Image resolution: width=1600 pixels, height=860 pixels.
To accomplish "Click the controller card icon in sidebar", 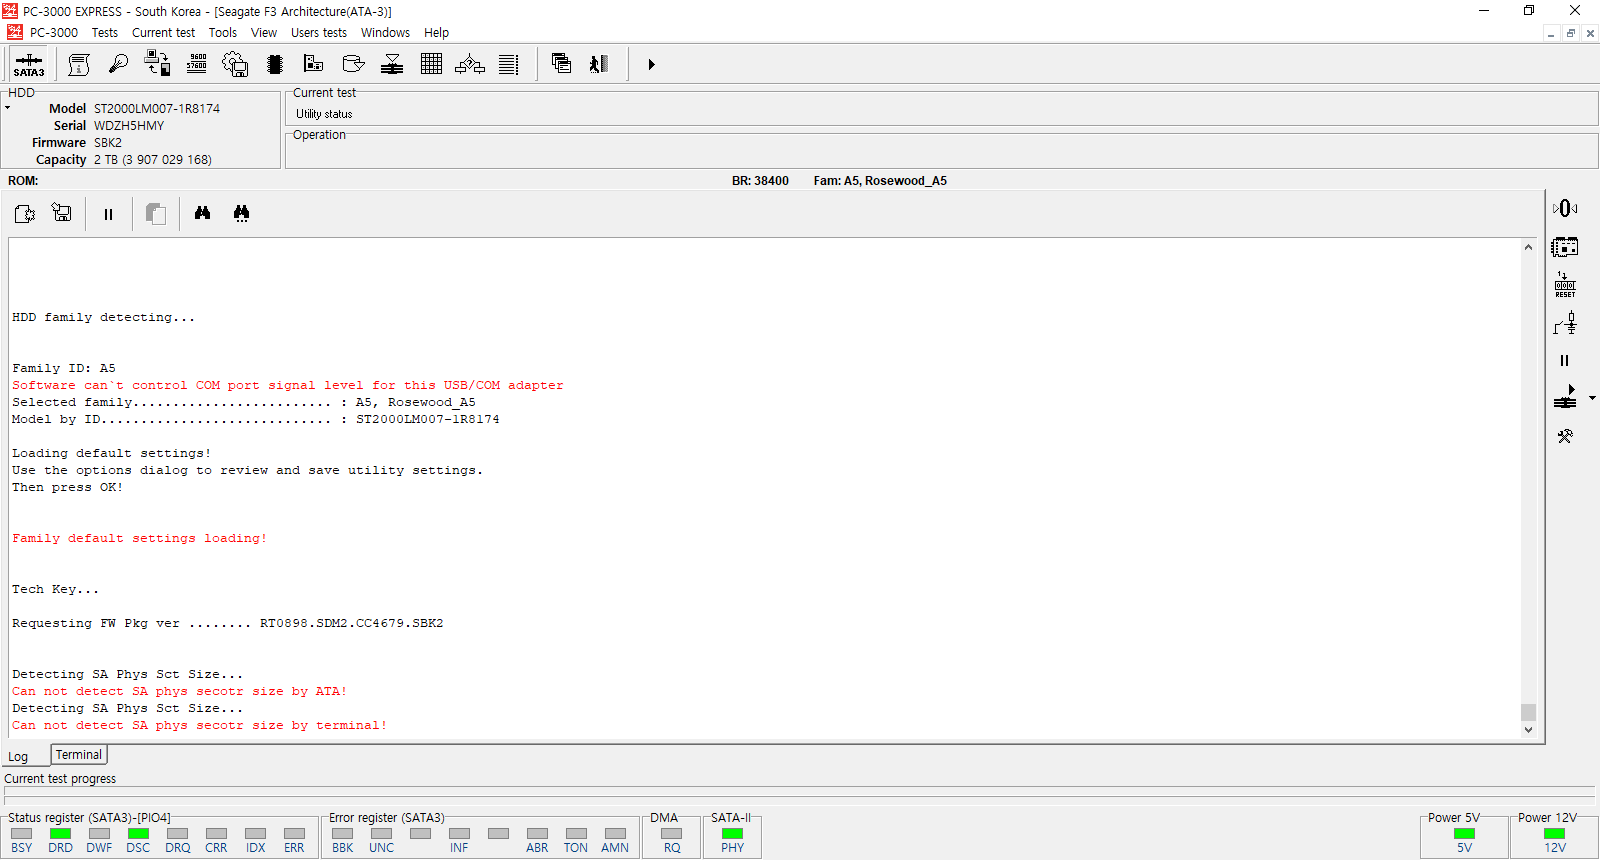I will click(1565, 247).
